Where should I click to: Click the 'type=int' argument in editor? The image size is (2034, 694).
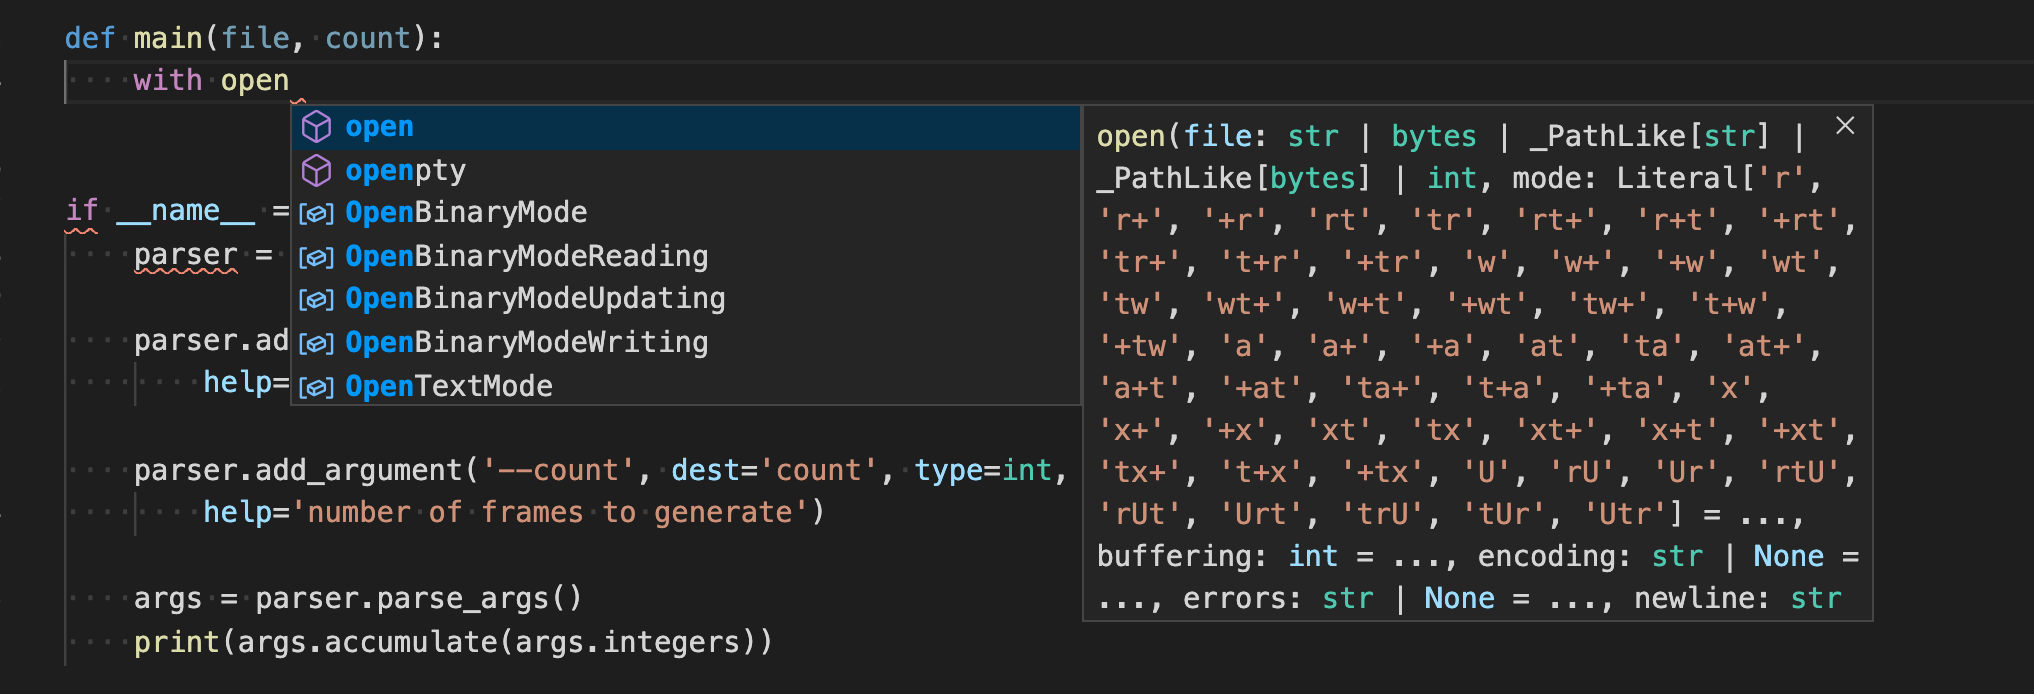983,470
